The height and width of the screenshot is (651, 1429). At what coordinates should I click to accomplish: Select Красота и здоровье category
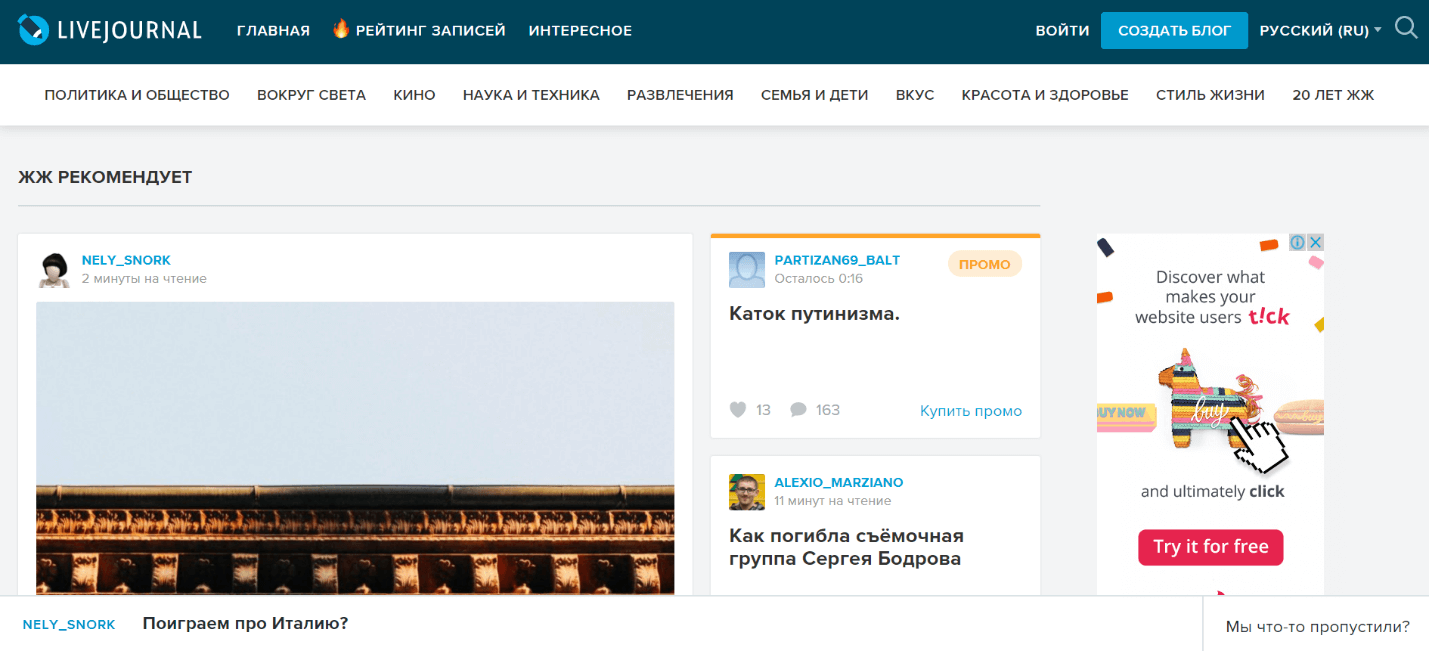point(1045,95)
